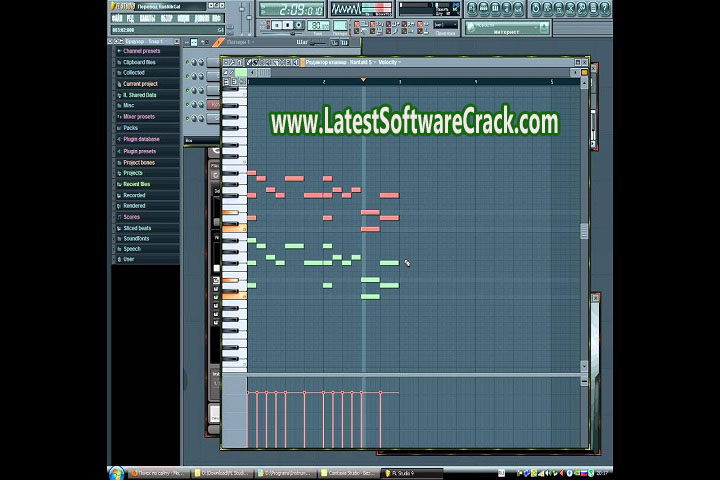Toggle the step edit button beside Шаг slider
Screen dimensions: 720x480
click(x=334, y=42)
